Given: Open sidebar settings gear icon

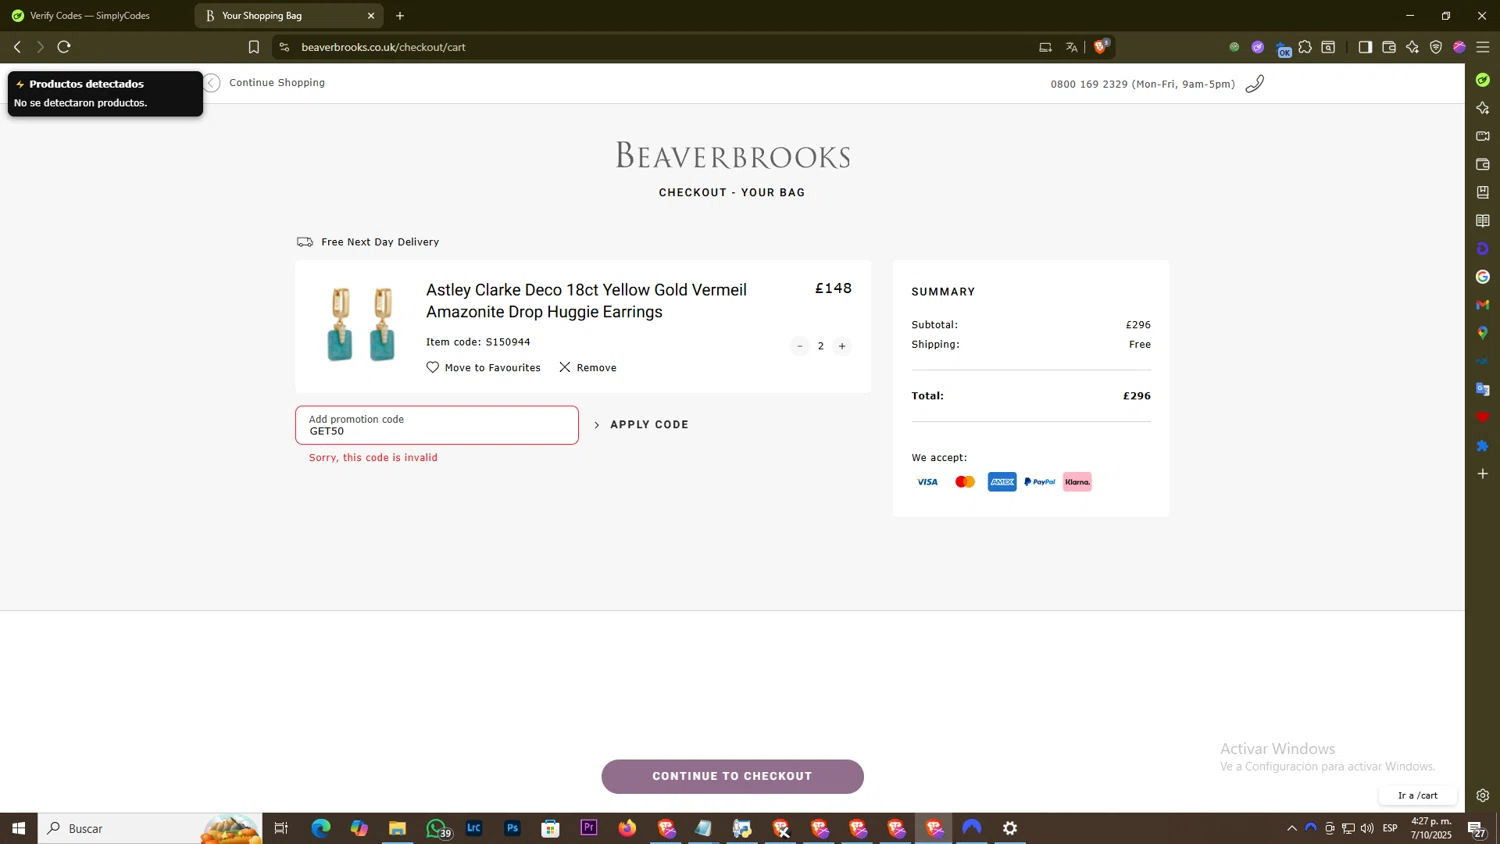Looking at the screenshot, I should point(1483,796).
